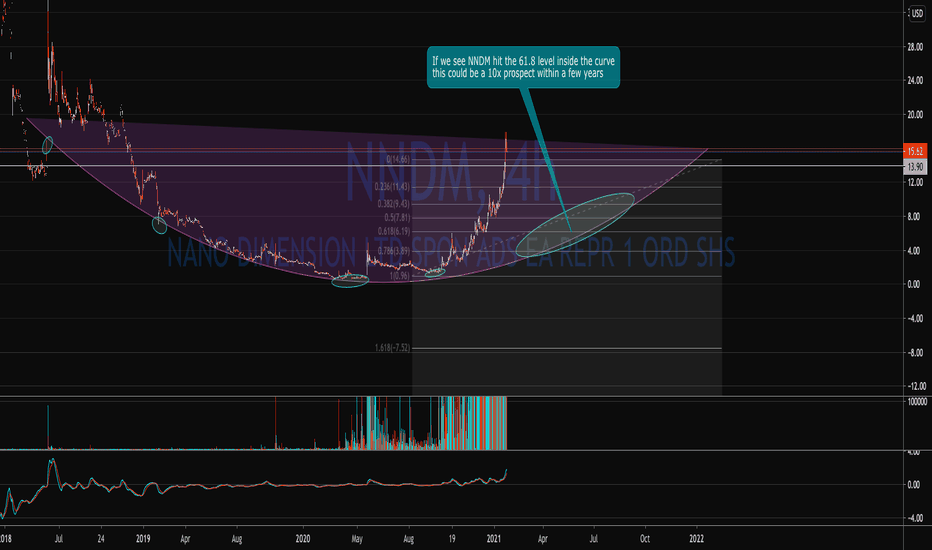Click the Apr label right after 2019
Viewport: 932px width, 550px height.
pyautogui.click(x=185, y=539)
